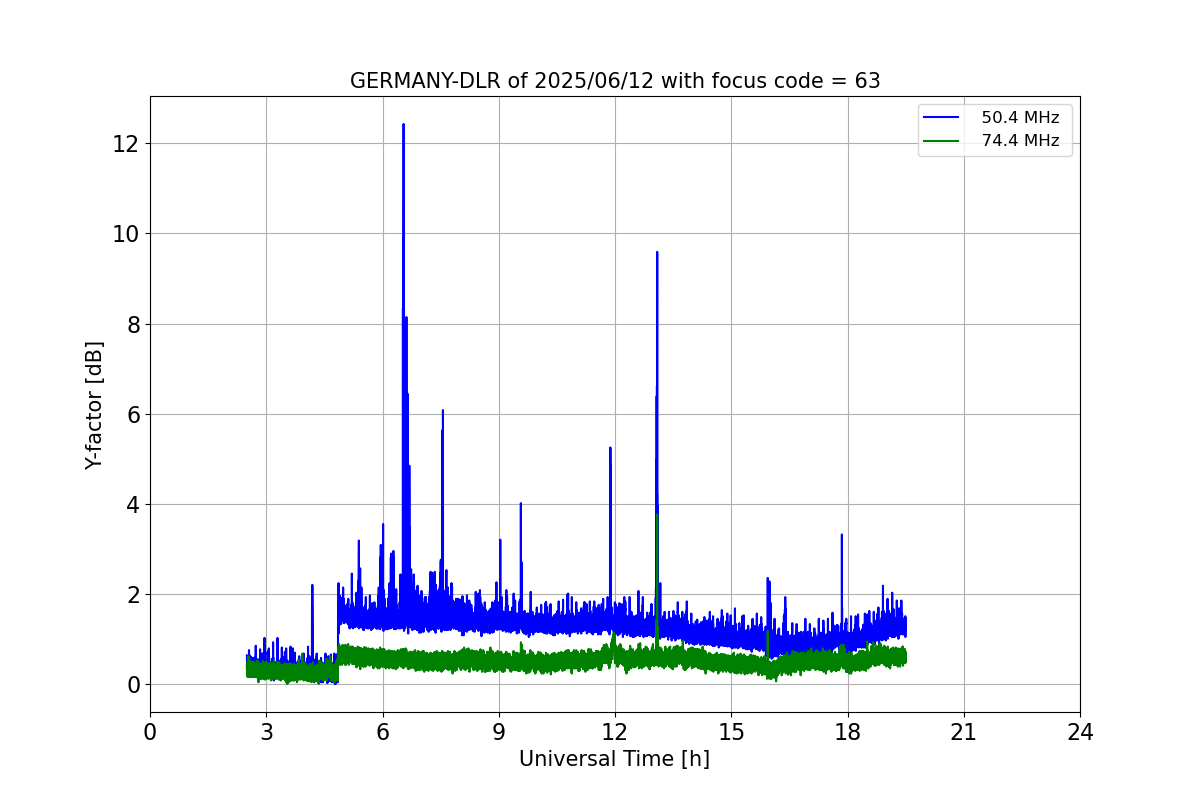
Task: Click x-axis tick label '0'
Action: [150, 732]
